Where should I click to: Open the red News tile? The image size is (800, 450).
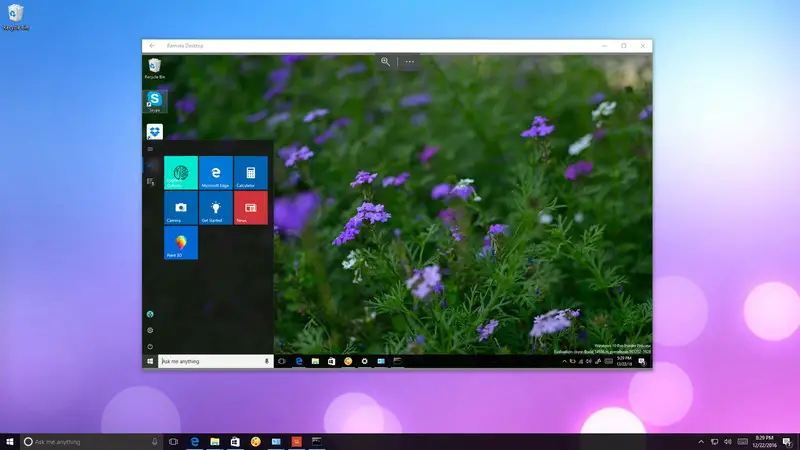coord(251,208)
